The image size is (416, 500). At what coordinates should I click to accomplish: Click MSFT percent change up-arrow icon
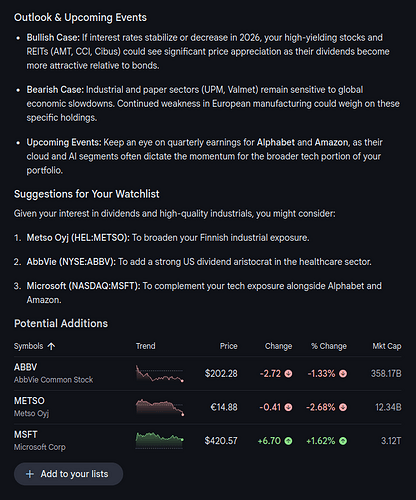[x=343, y=441]
